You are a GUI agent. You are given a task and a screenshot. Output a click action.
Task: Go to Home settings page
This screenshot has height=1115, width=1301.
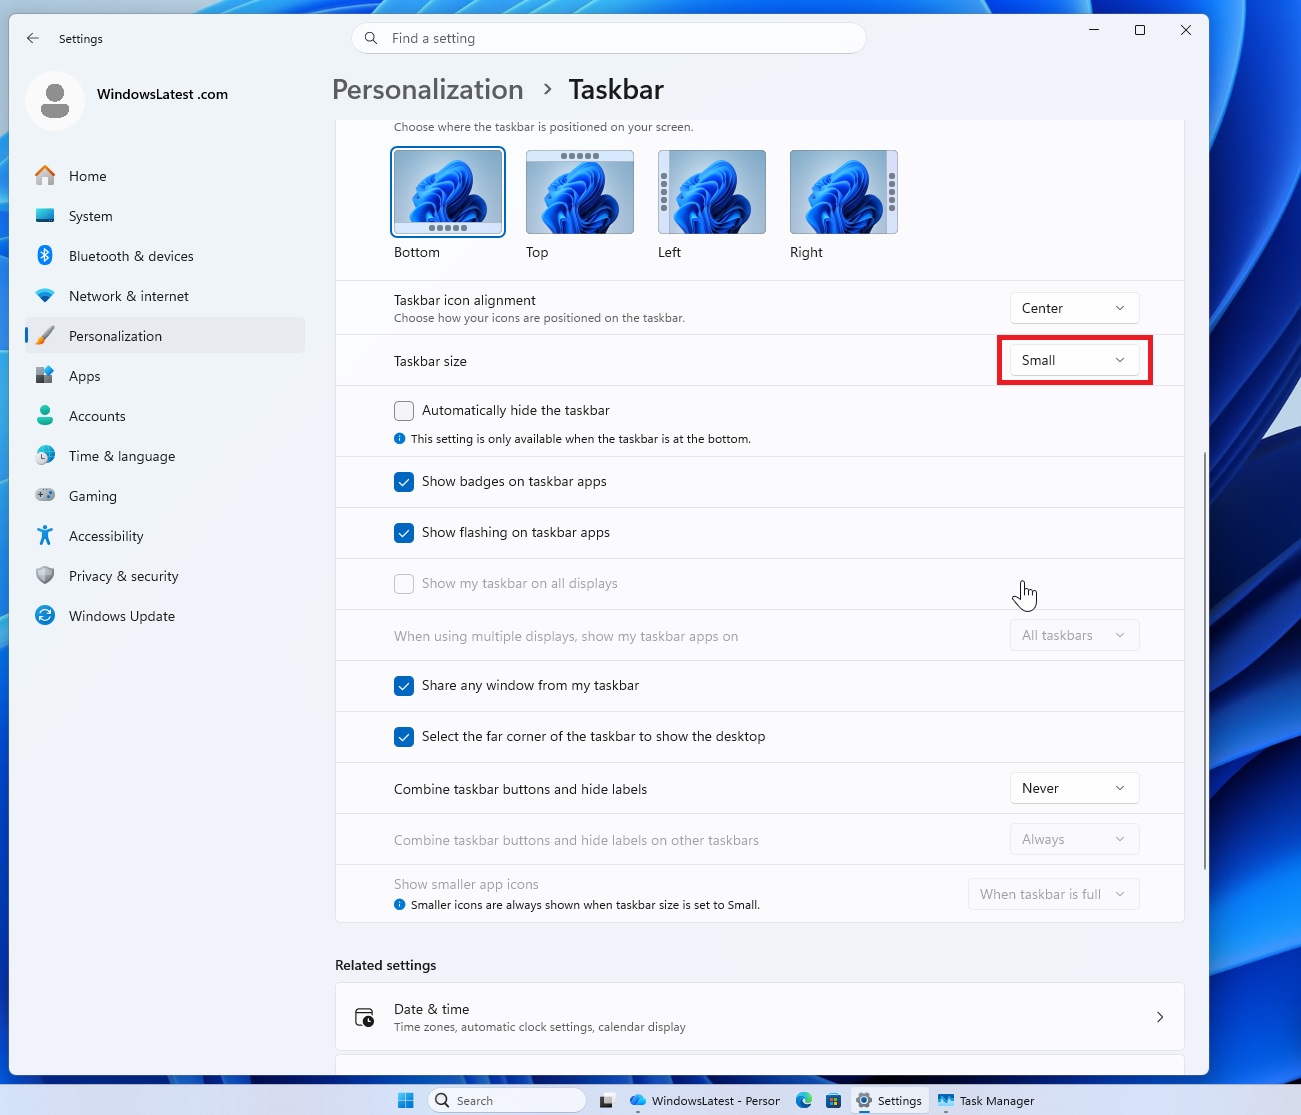[x=165, y=176]
